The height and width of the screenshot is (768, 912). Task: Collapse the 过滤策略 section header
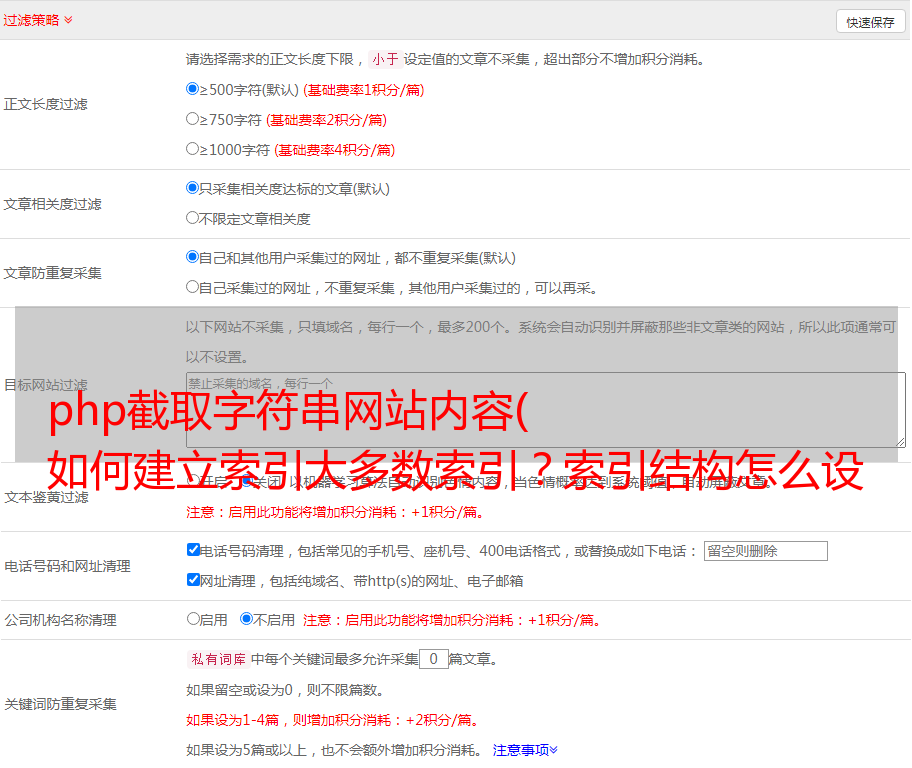[38, 20]
